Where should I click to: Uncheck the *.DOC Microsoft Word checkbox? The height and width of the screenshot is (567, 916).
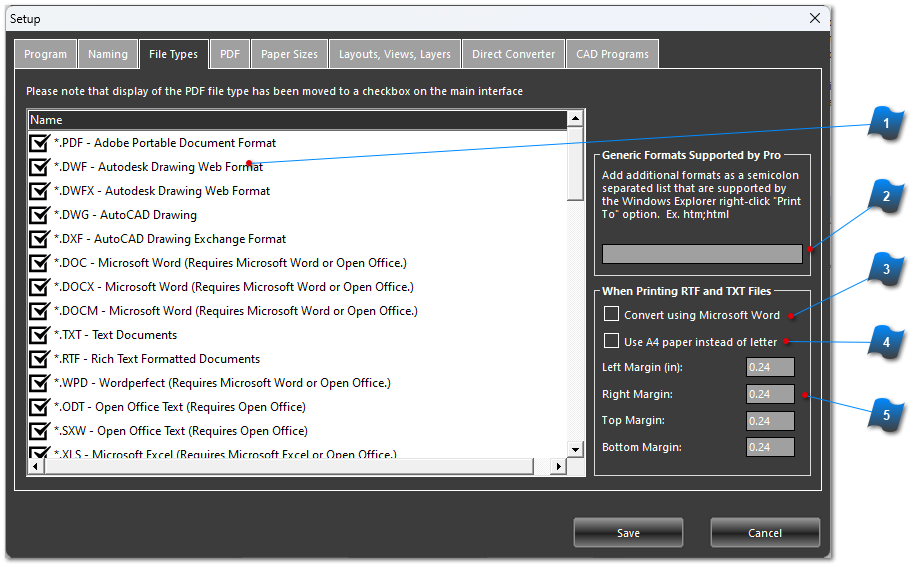click(39, 263)
